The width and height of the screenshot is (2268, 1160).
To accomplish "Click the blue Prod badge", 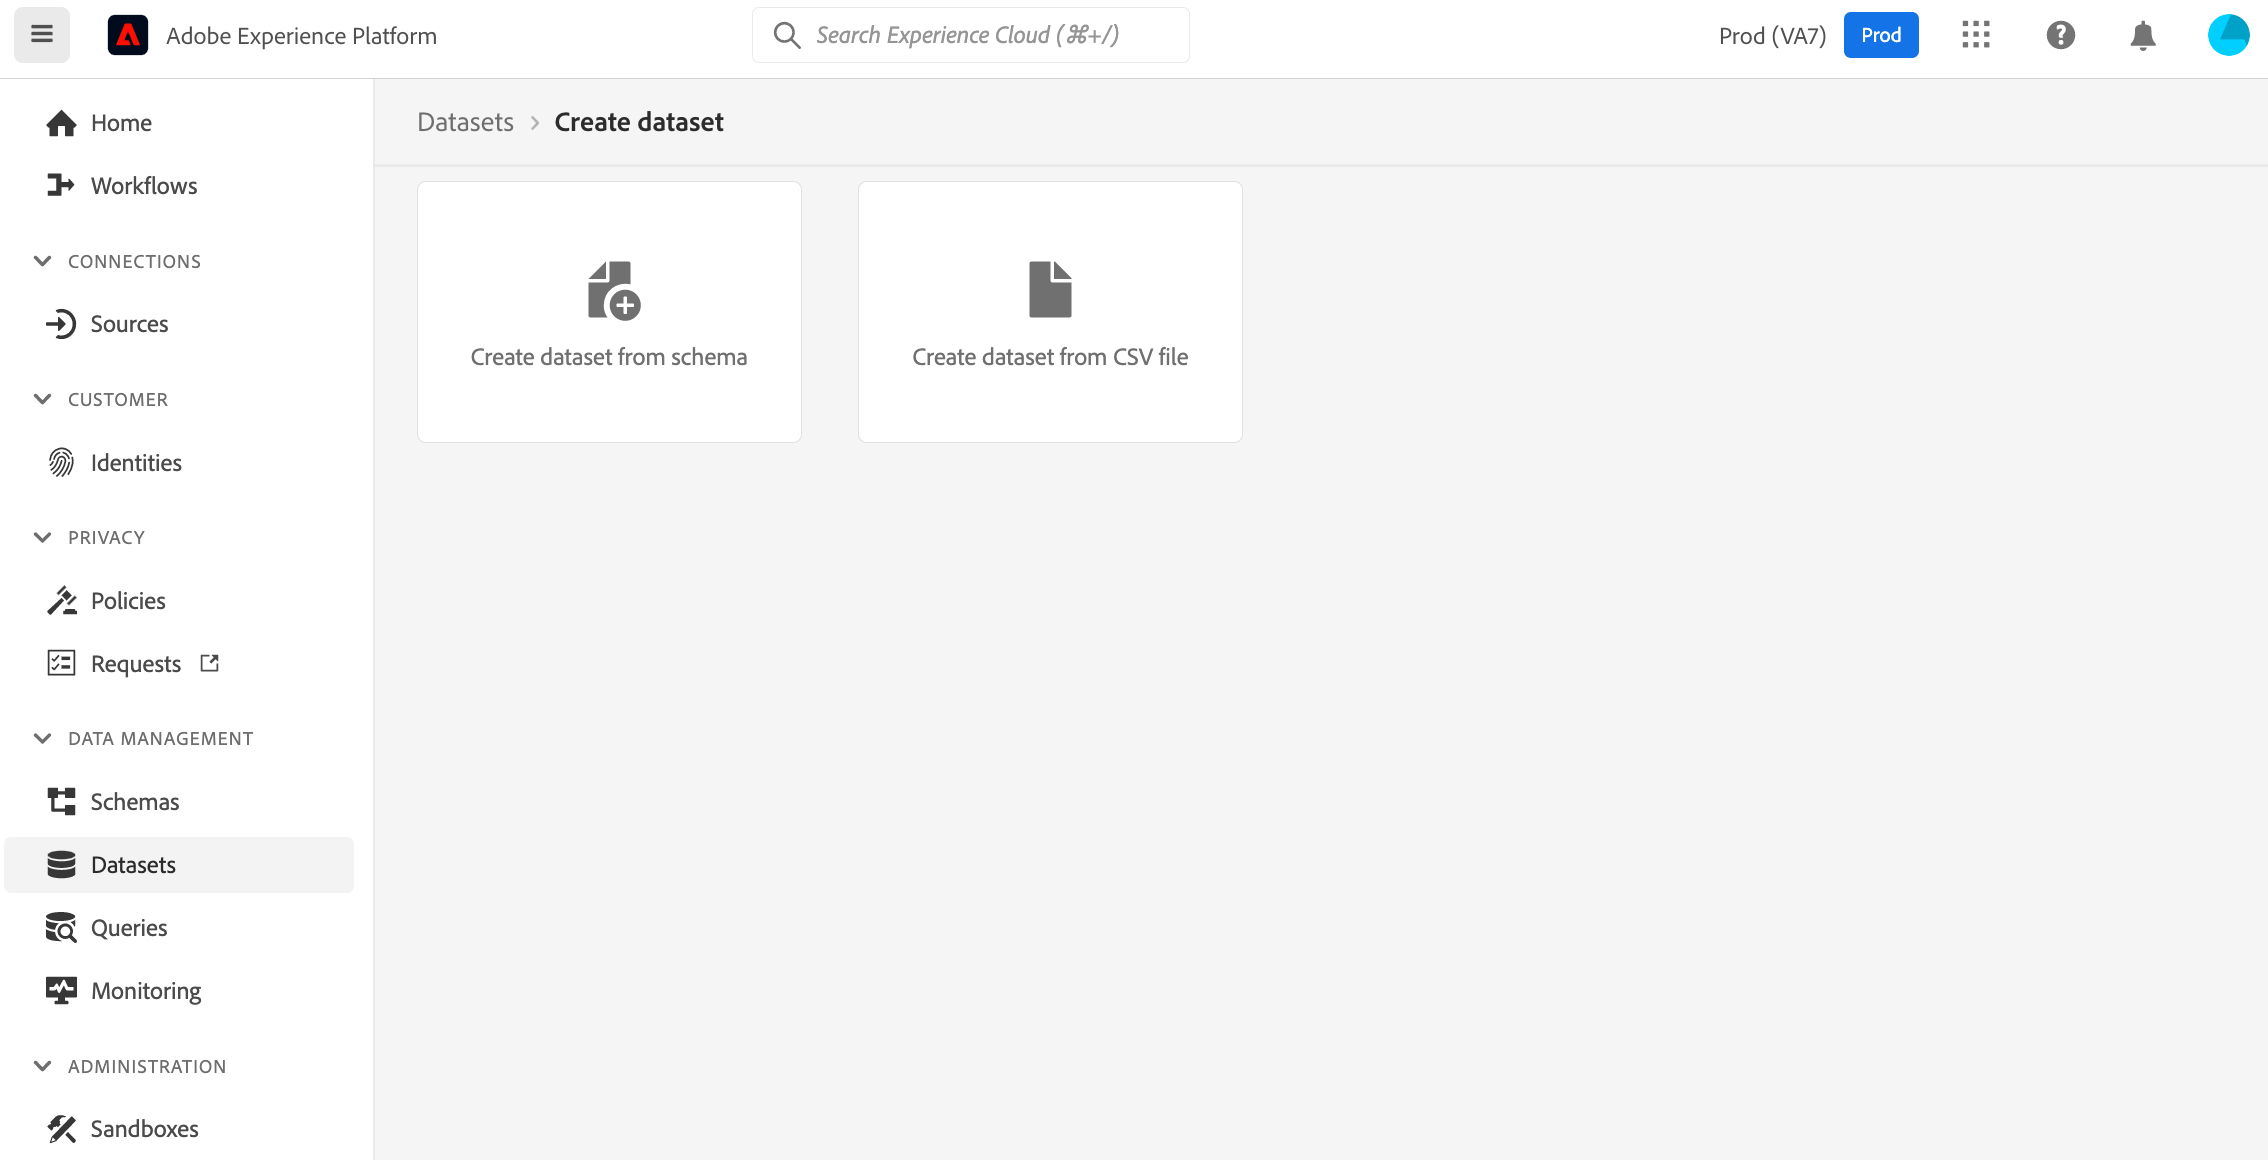I will pyautogui.click(x=1881, y=35).
